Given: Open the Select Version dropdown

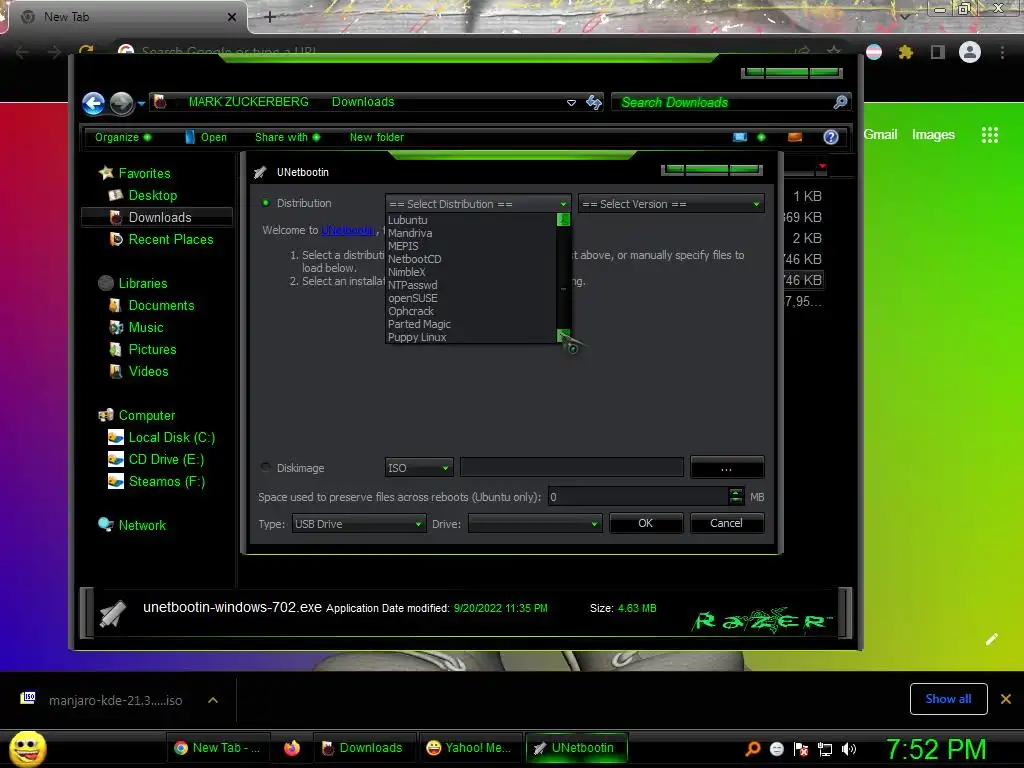Looking at the screenshot, I should 671,204.
